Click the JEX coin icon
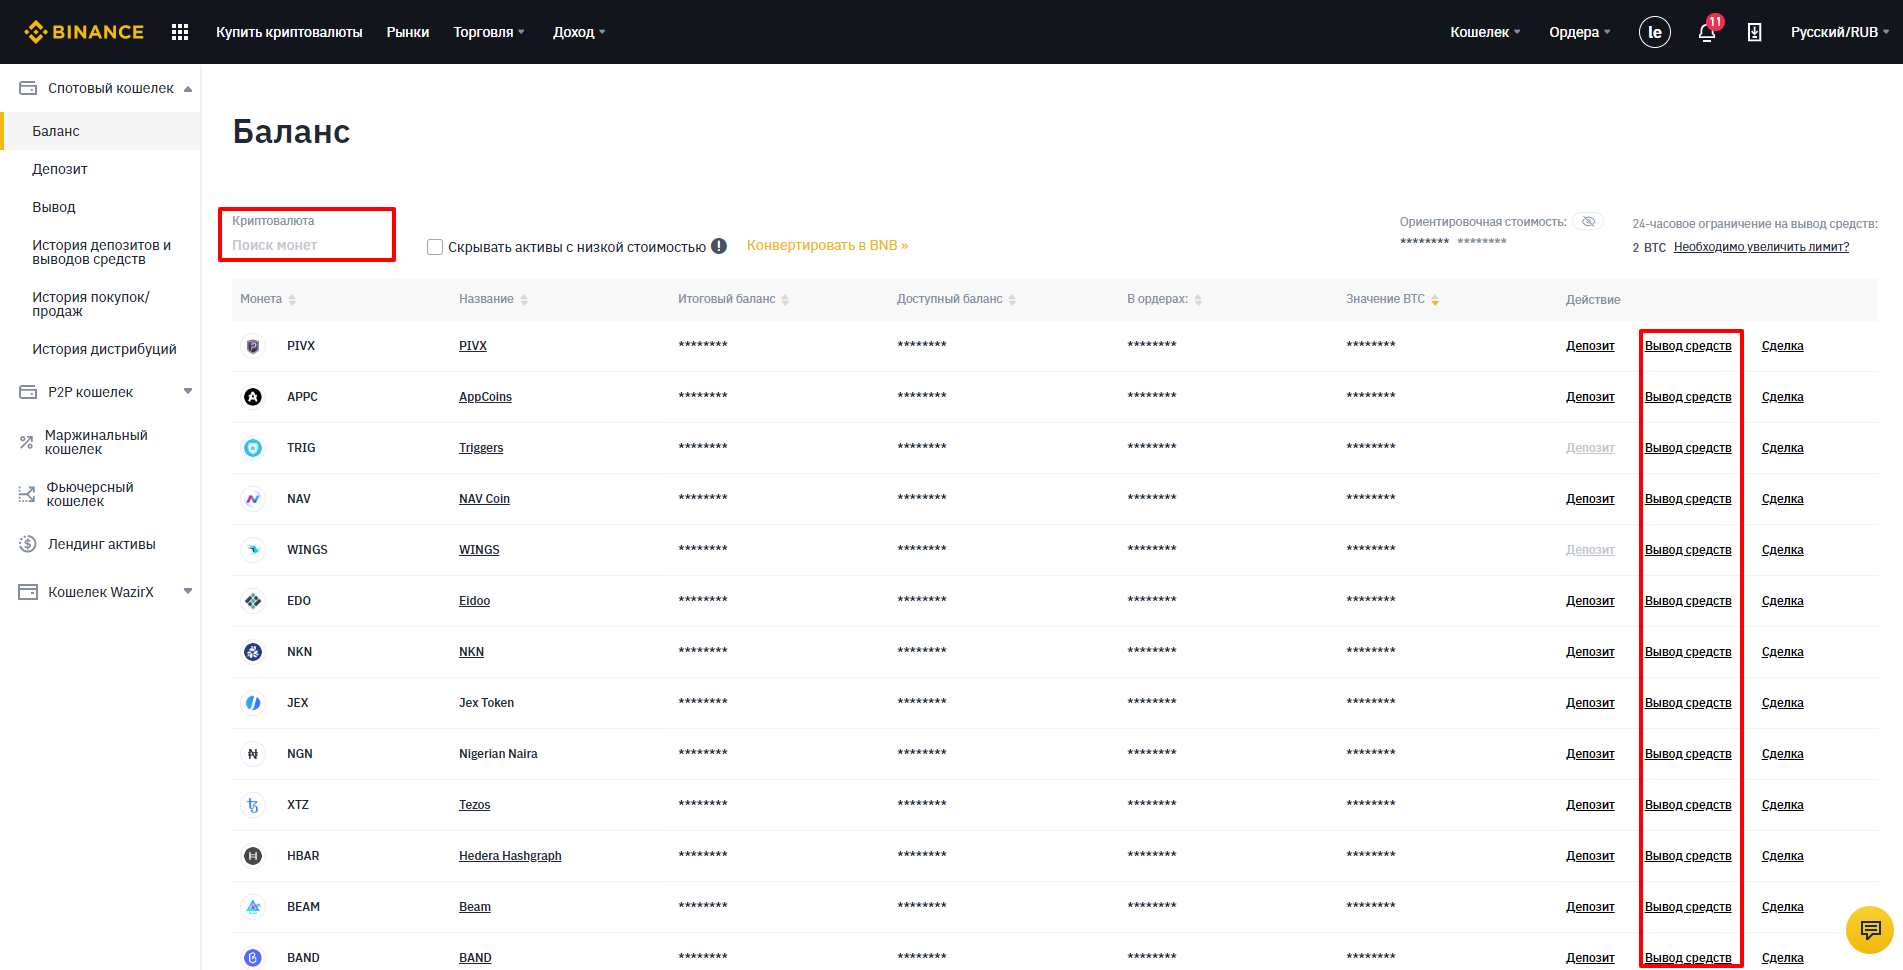Image resolution: width=1903 pixels, height=970 pixels. [253, 703]
